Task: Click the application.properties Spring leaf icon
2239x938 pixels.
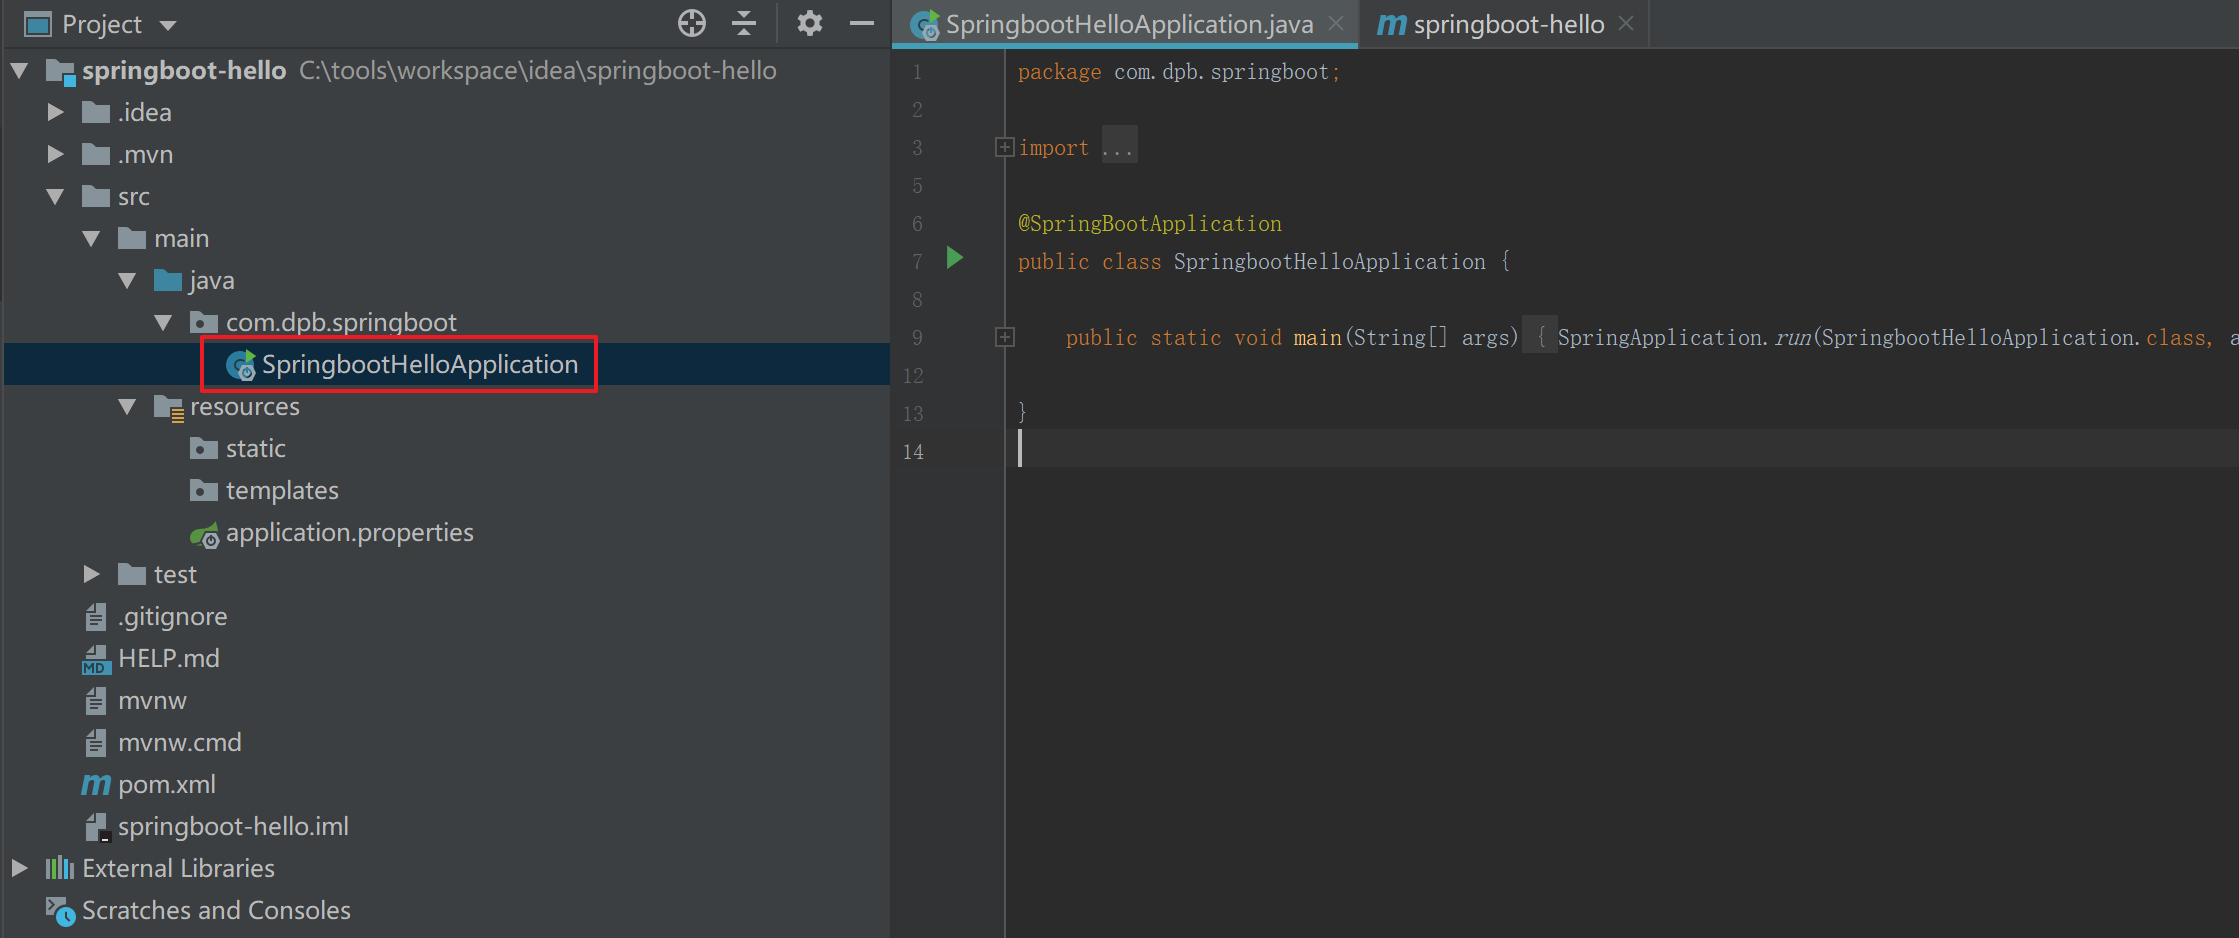Action: (205, 535)
